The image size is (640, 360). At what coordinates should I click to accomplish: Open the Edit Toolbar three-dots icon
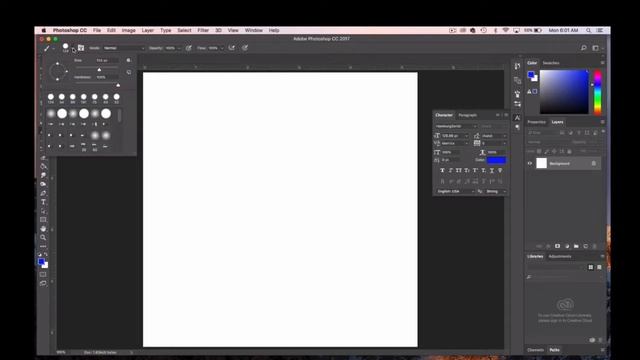[x=43, y=246]
